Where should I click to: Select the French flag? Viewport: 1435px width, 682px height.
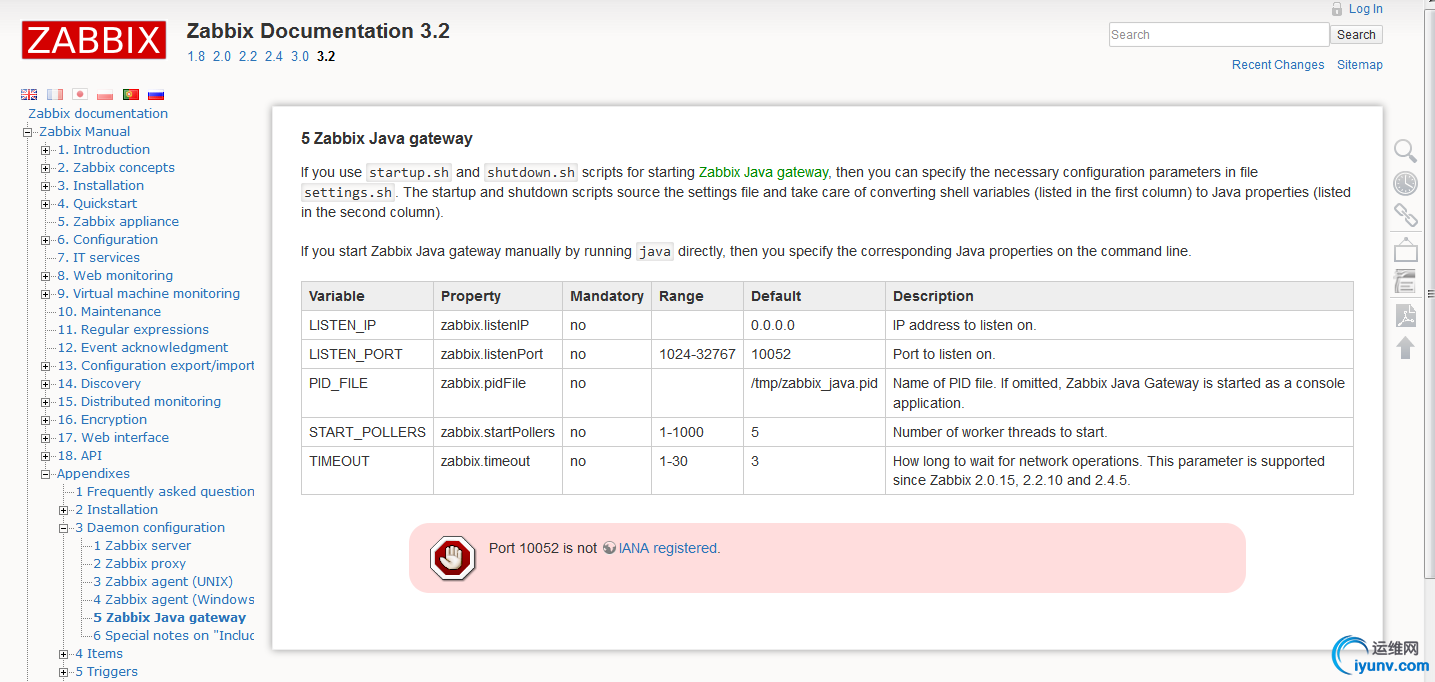coord(55,94)
